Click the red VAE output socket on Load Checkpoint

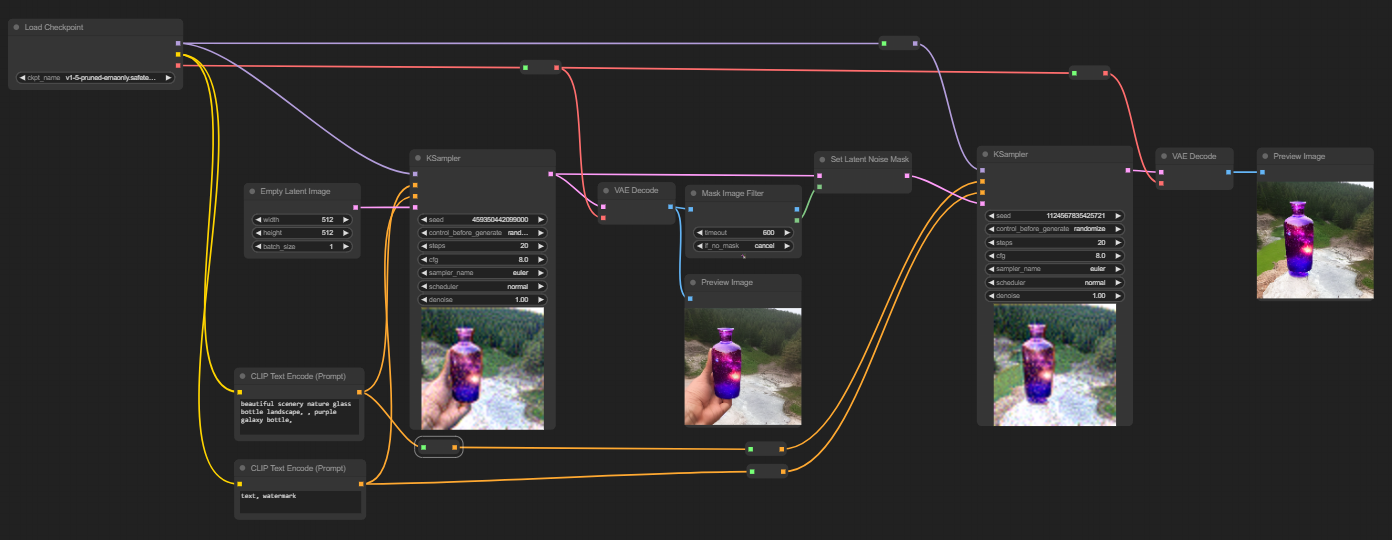coord(178,65)
